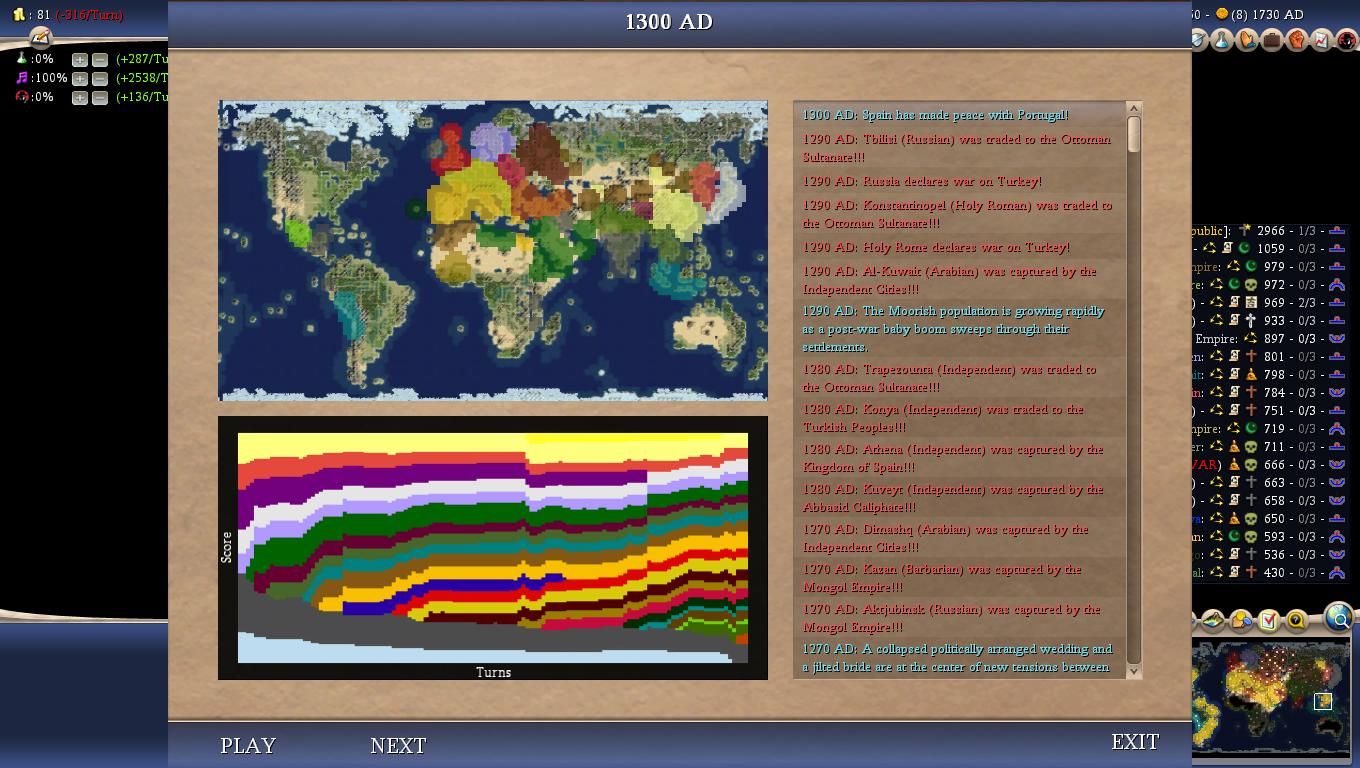The image size is (1360, 768).
Task: Open the Civics advisor fist icon
Action: (1297, 40)
